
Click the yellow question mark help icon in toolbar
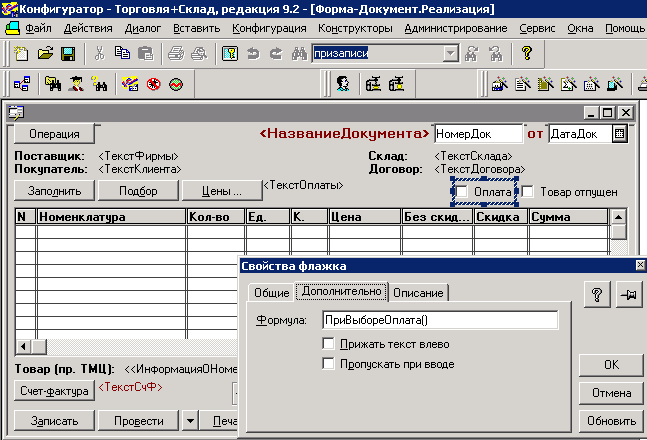(x=527, y=52)
